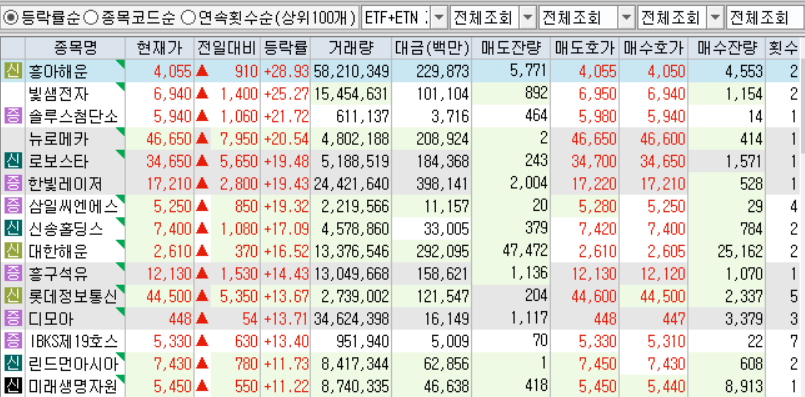Select the 뉴로메카 stock name
805x397 pixels.
(59, 140)
